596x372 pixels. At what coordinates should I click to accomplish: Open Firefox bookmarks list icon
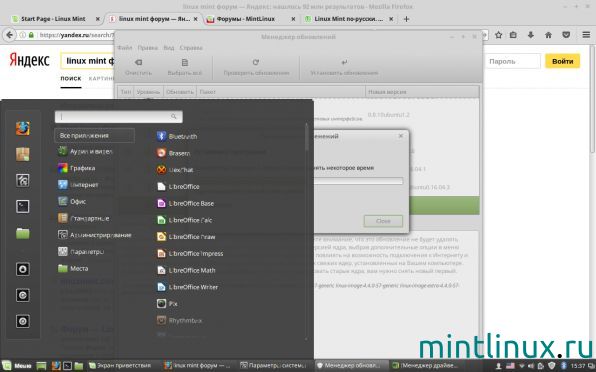(513, 35)
